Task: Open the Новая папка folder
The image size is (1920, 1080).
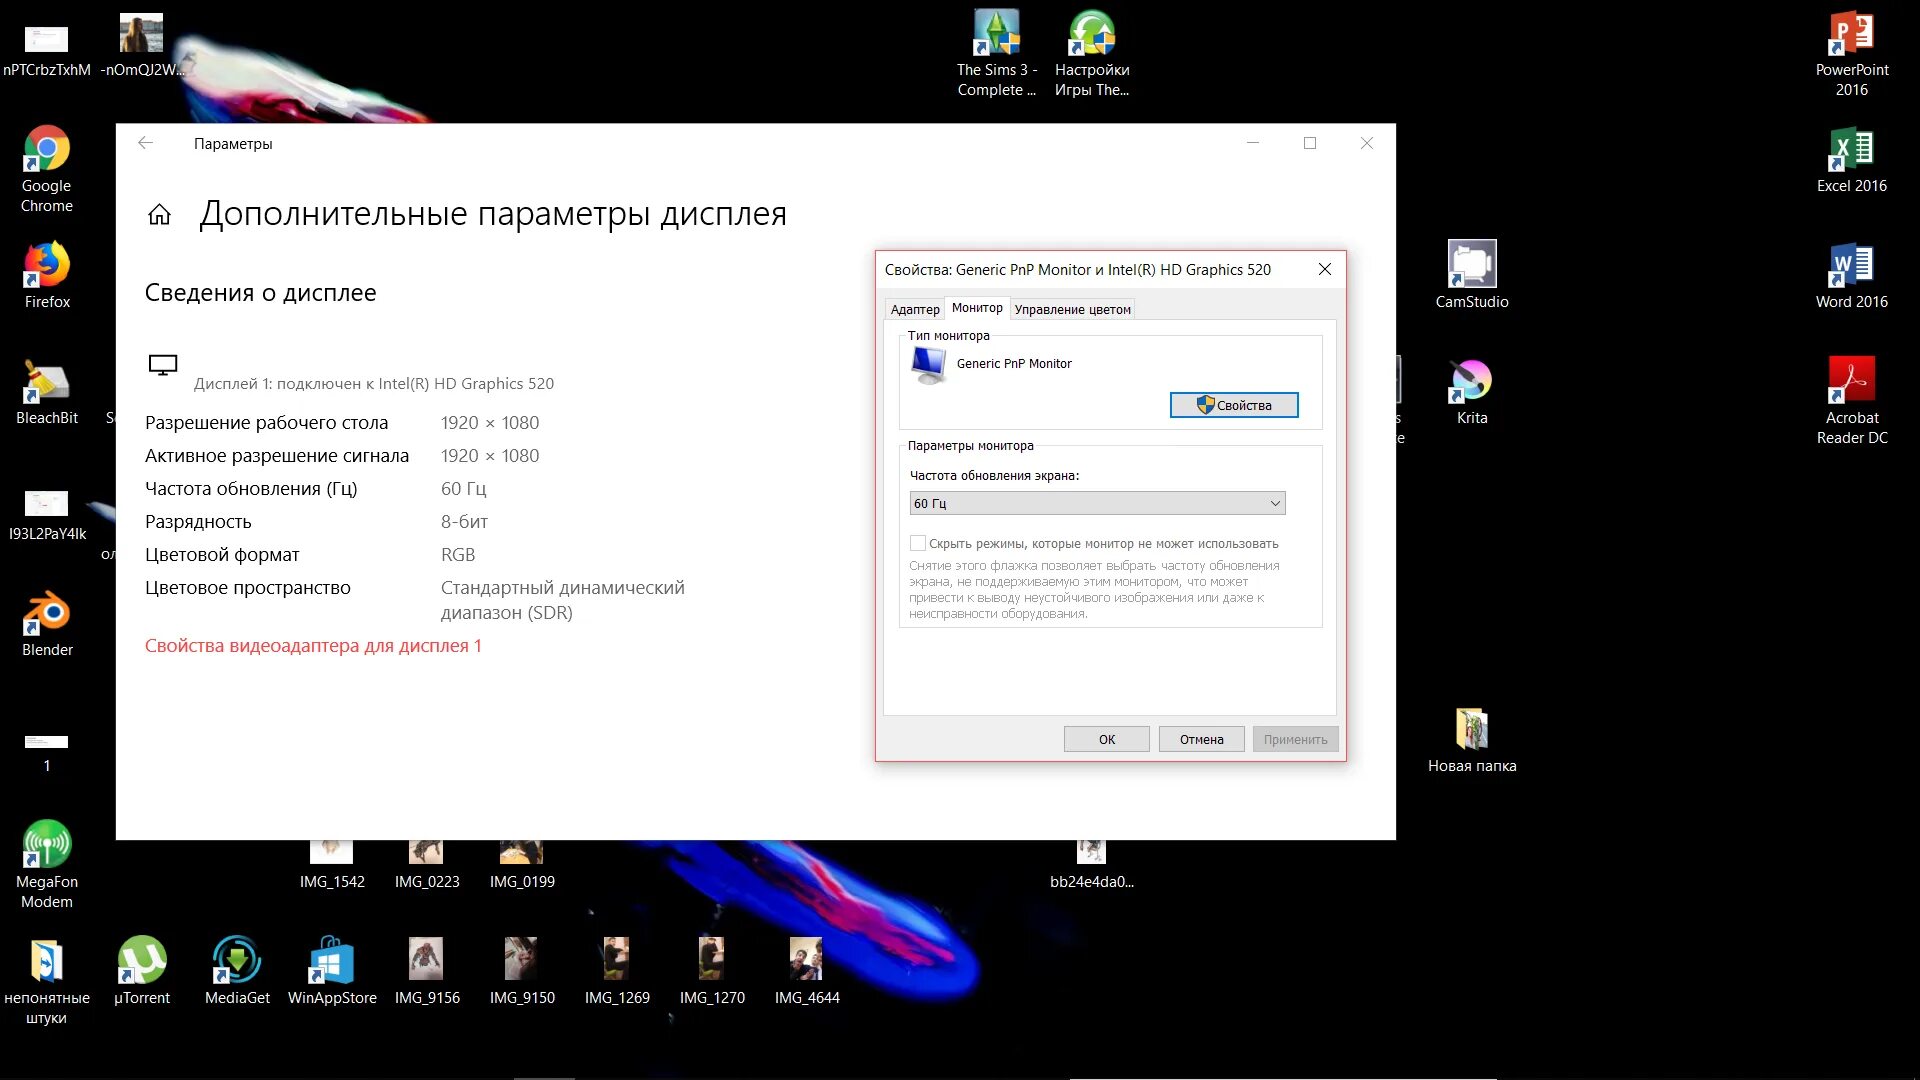Action: 1471,730
